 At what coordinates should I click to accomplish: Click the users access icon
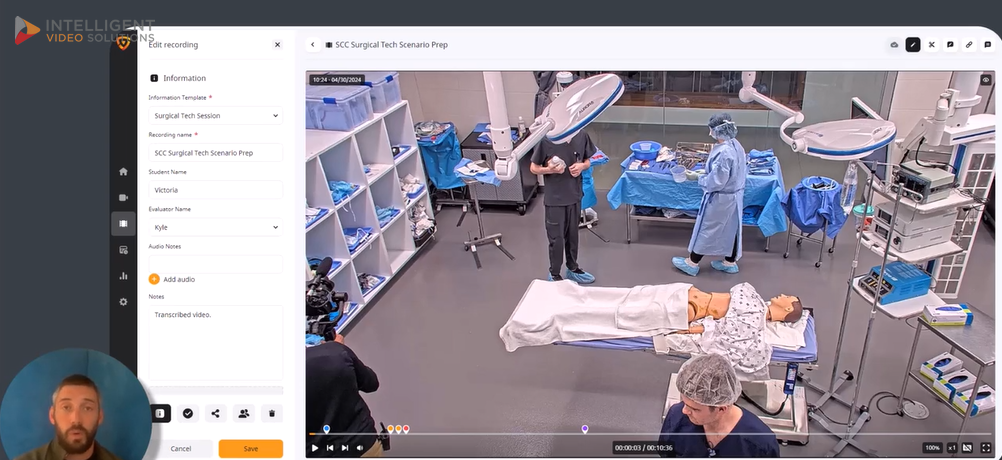pos(243,413)
